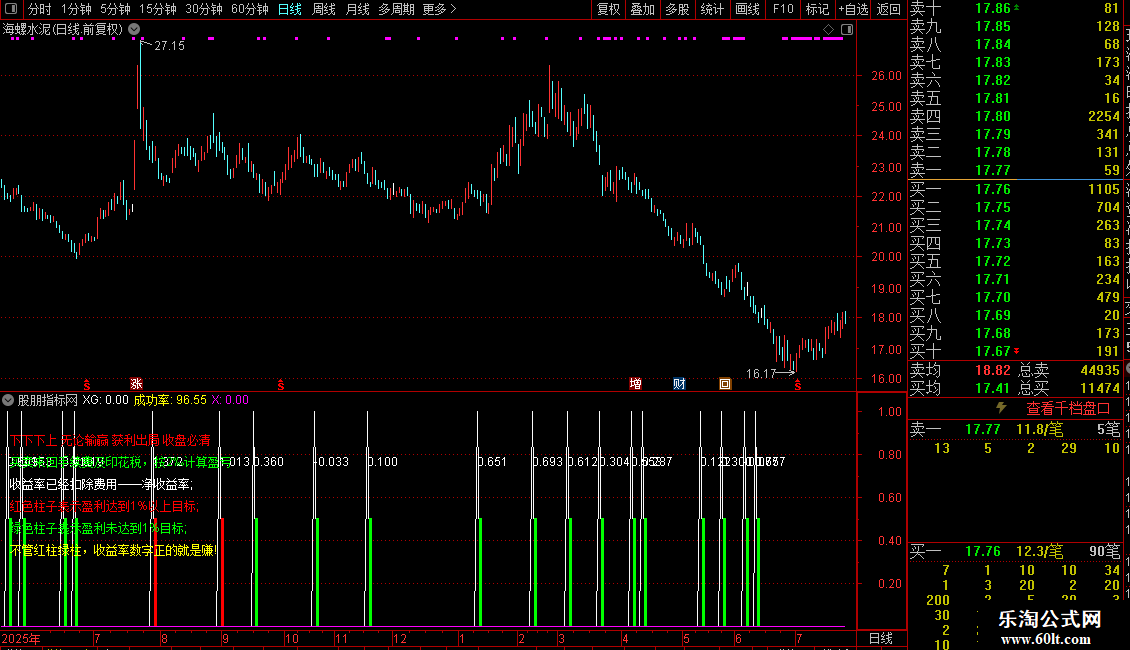
Task: Select the 15分钟 period tab
Action: tap(158, 9)
